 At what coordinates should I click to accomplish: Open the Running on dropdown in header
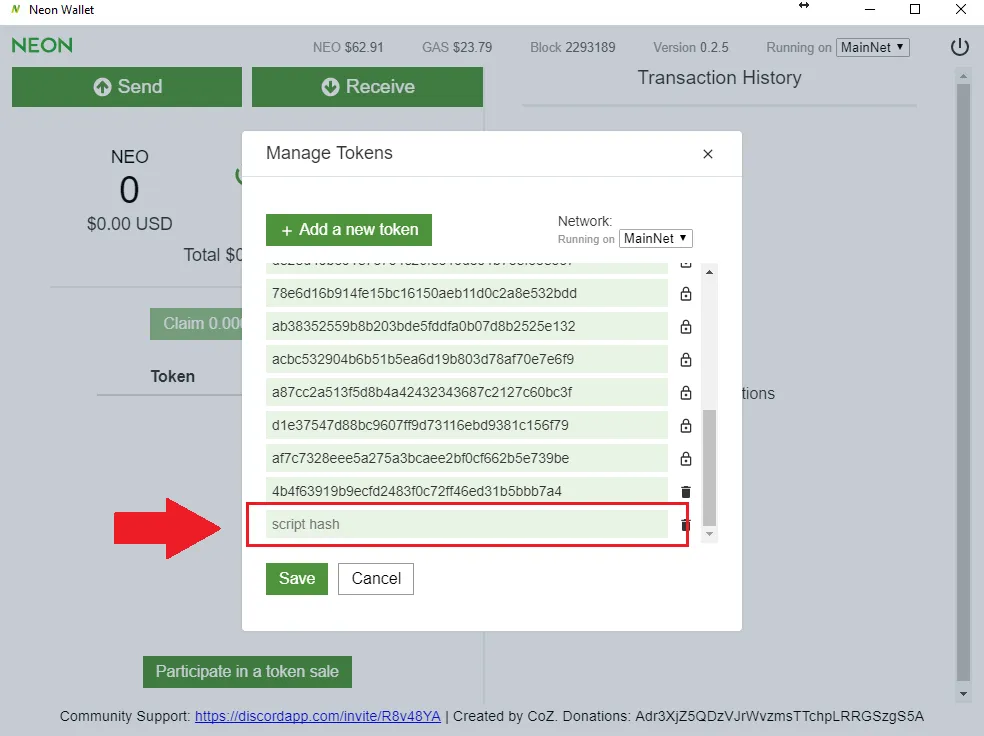pos(872,47)
